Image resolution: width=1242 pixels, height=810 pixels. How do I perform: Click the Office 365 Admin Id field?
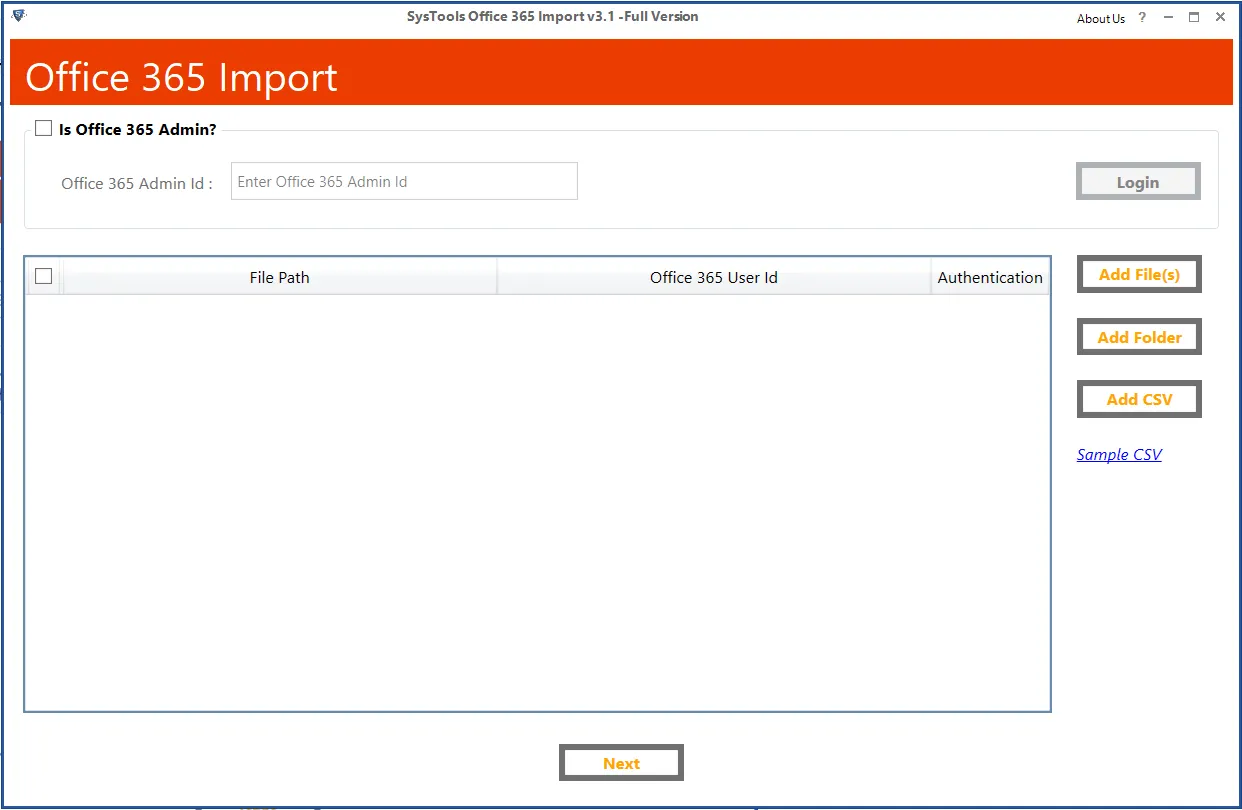pyautogui.click(x=404, y=181)
